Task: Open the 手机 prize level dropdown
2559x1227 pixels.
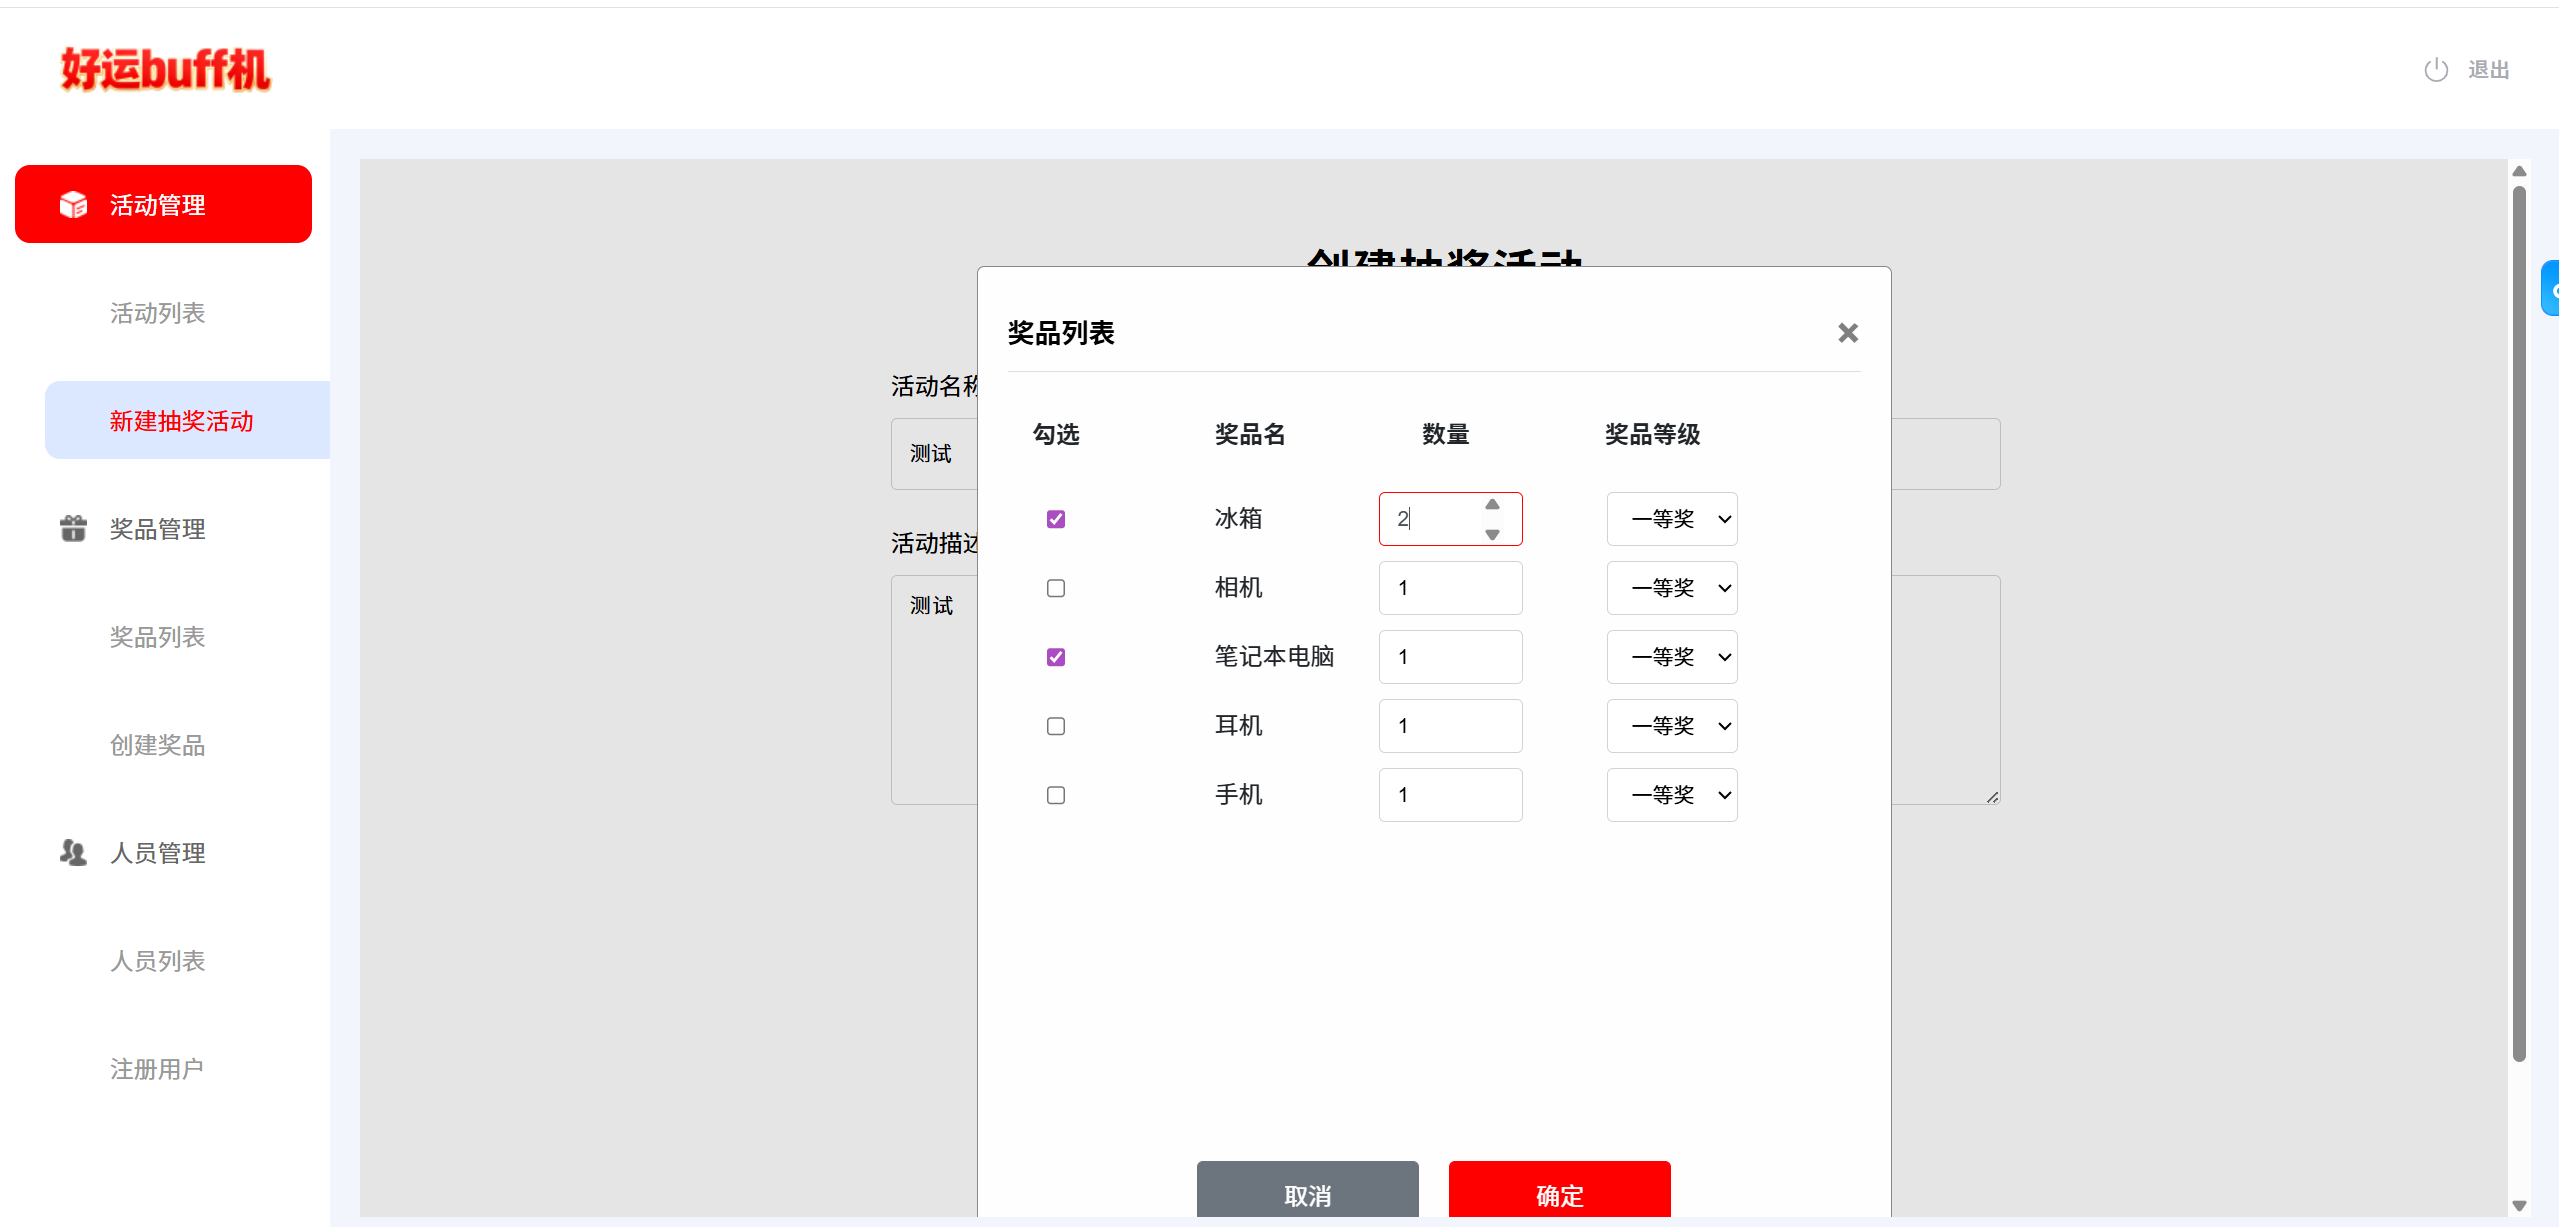Action: click(1671, 795)
